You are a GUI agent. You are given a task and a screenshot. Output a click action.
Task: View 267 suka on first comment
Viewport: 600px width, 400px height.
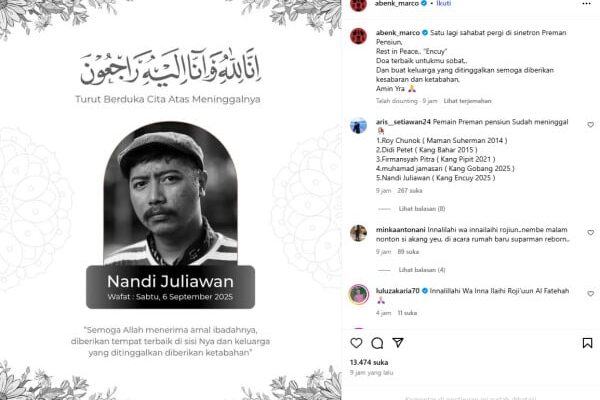coord(410,190)
